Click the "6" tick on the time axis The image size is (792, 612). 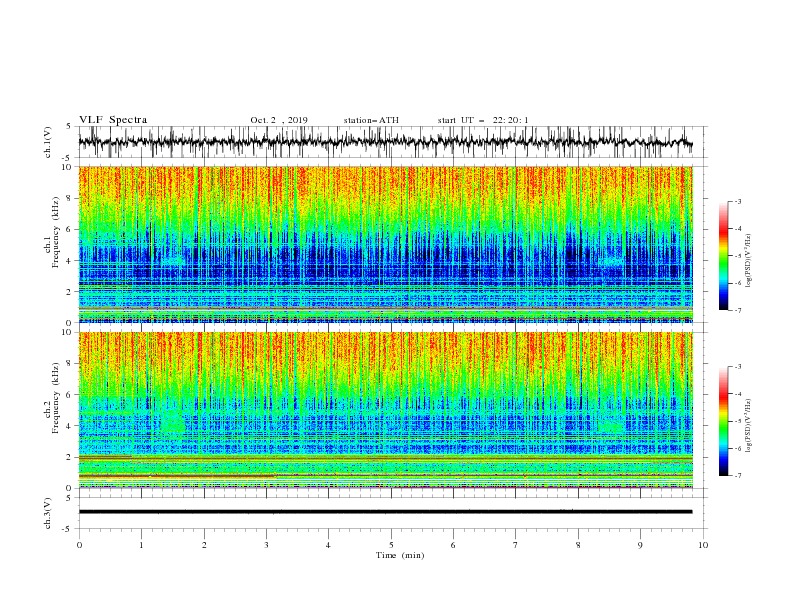[x=453, y=545]
